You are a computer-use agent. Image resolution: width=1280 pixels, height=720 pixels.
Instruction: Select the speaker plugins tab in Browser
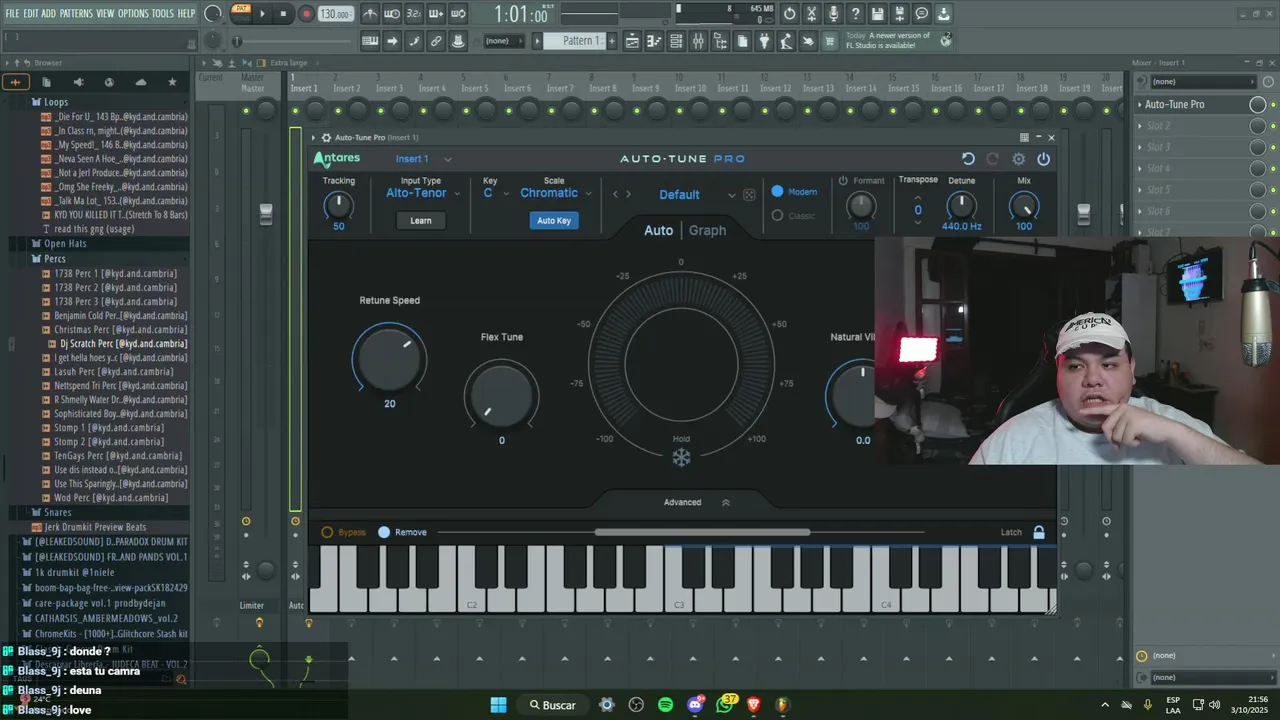pos(79,82)
